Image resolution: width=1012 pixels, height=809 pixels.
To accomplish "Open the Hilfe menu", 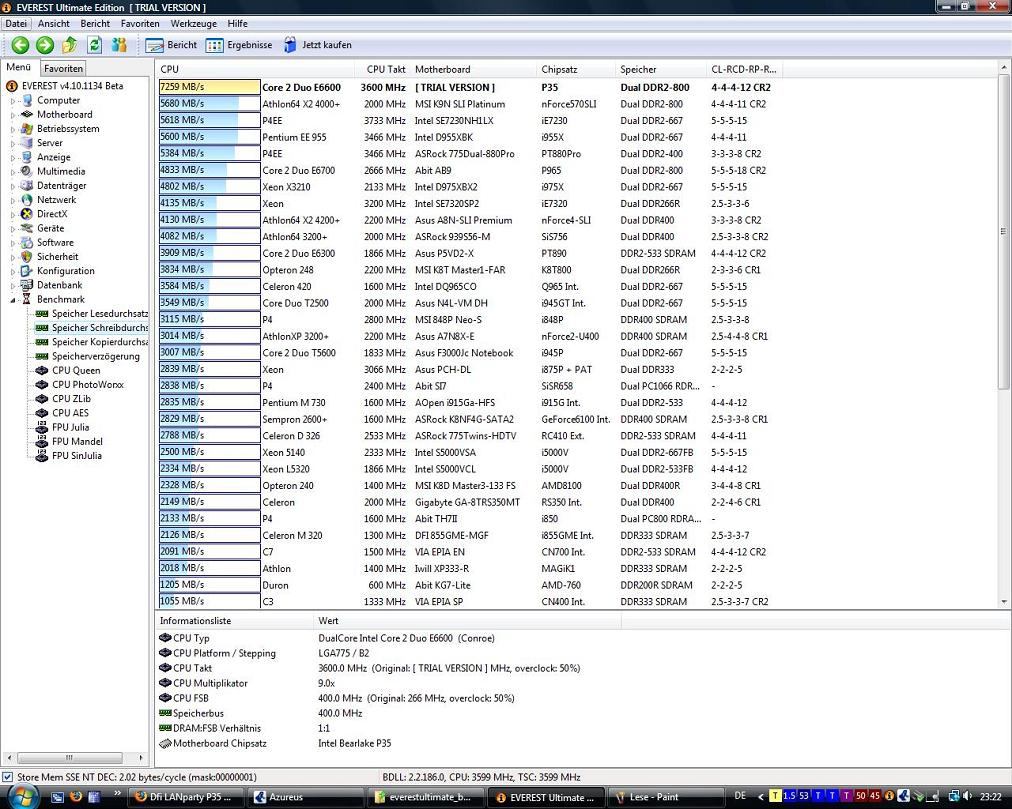I will (238, 23).
